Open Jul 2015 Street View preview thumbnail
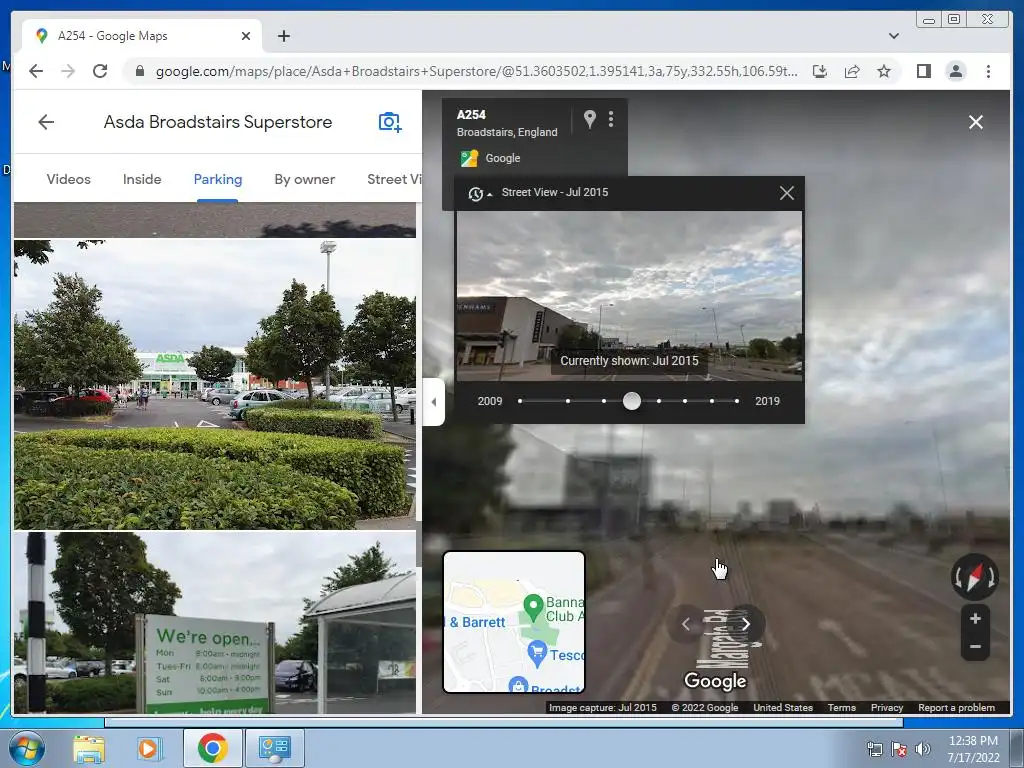1024x768 pixels. (629, 296)
